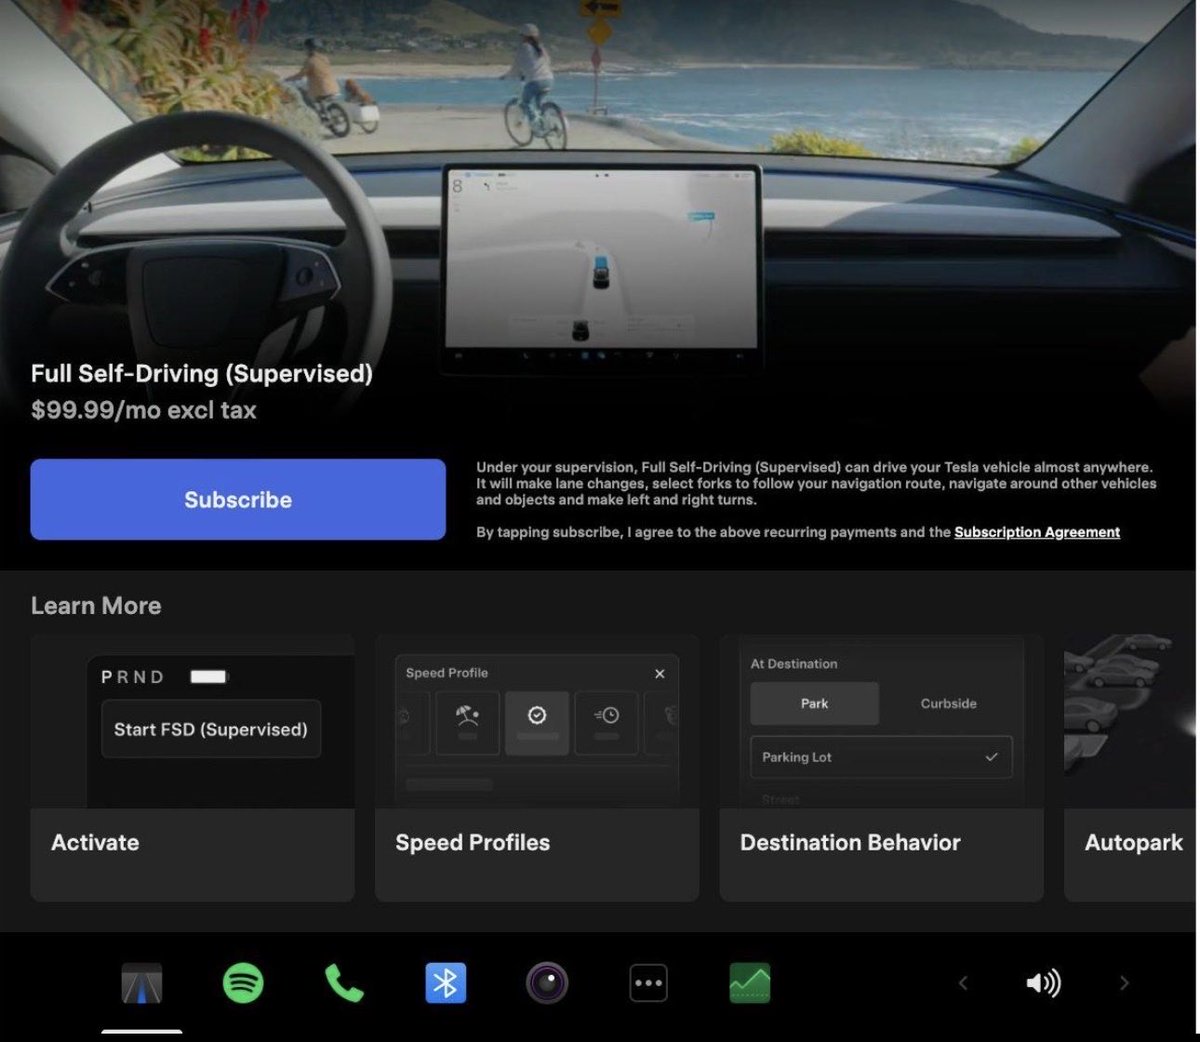Subscribe to Full Self-Driving (Supervised)

click(x=238, y=500)
